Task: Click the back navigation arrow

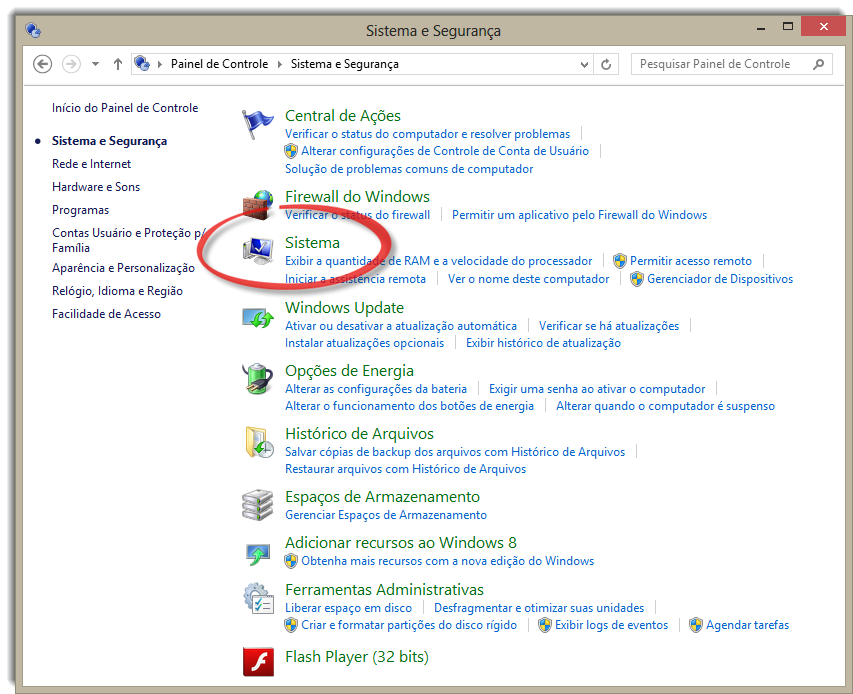Action: [42, 64]
